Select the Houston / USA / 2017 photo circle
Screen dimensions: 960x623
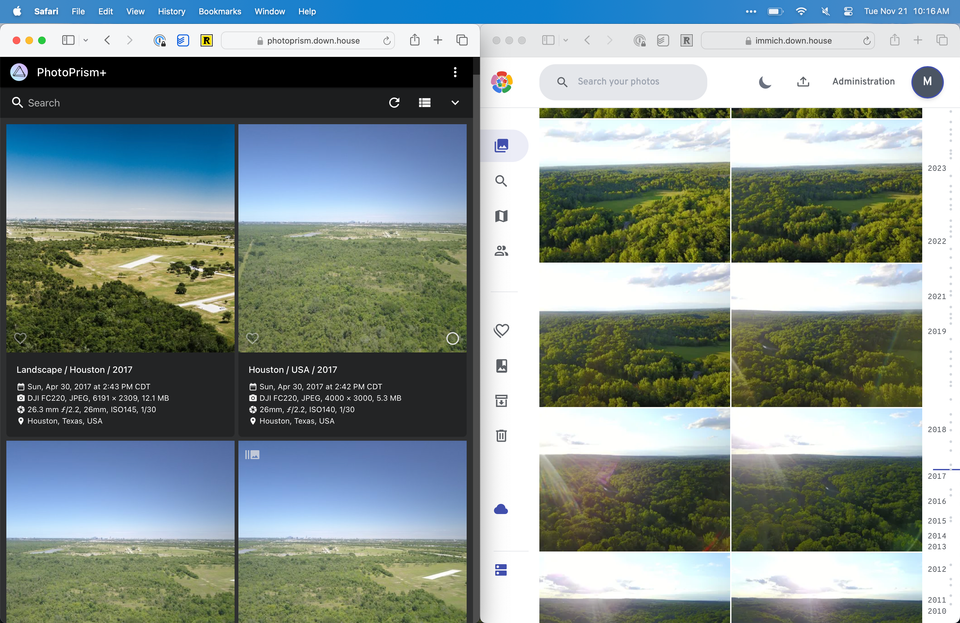452,339
